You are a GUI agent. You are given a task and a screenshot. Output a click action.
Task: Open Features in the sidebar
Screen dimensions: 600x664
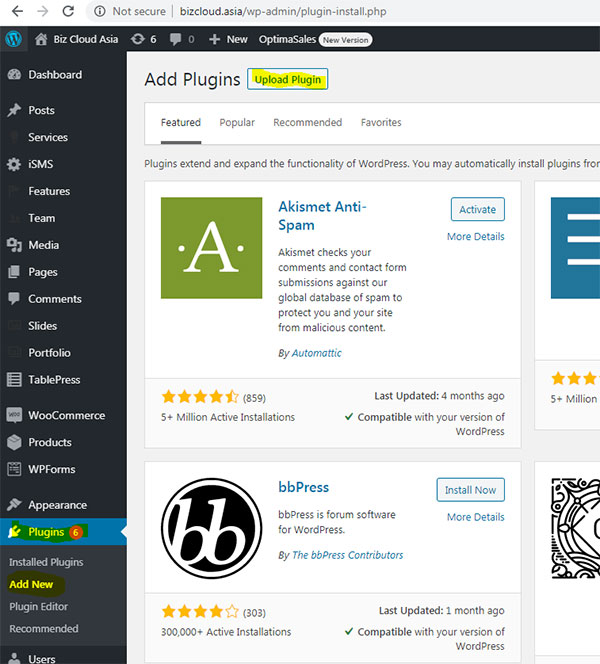click(x=49, y=191)
